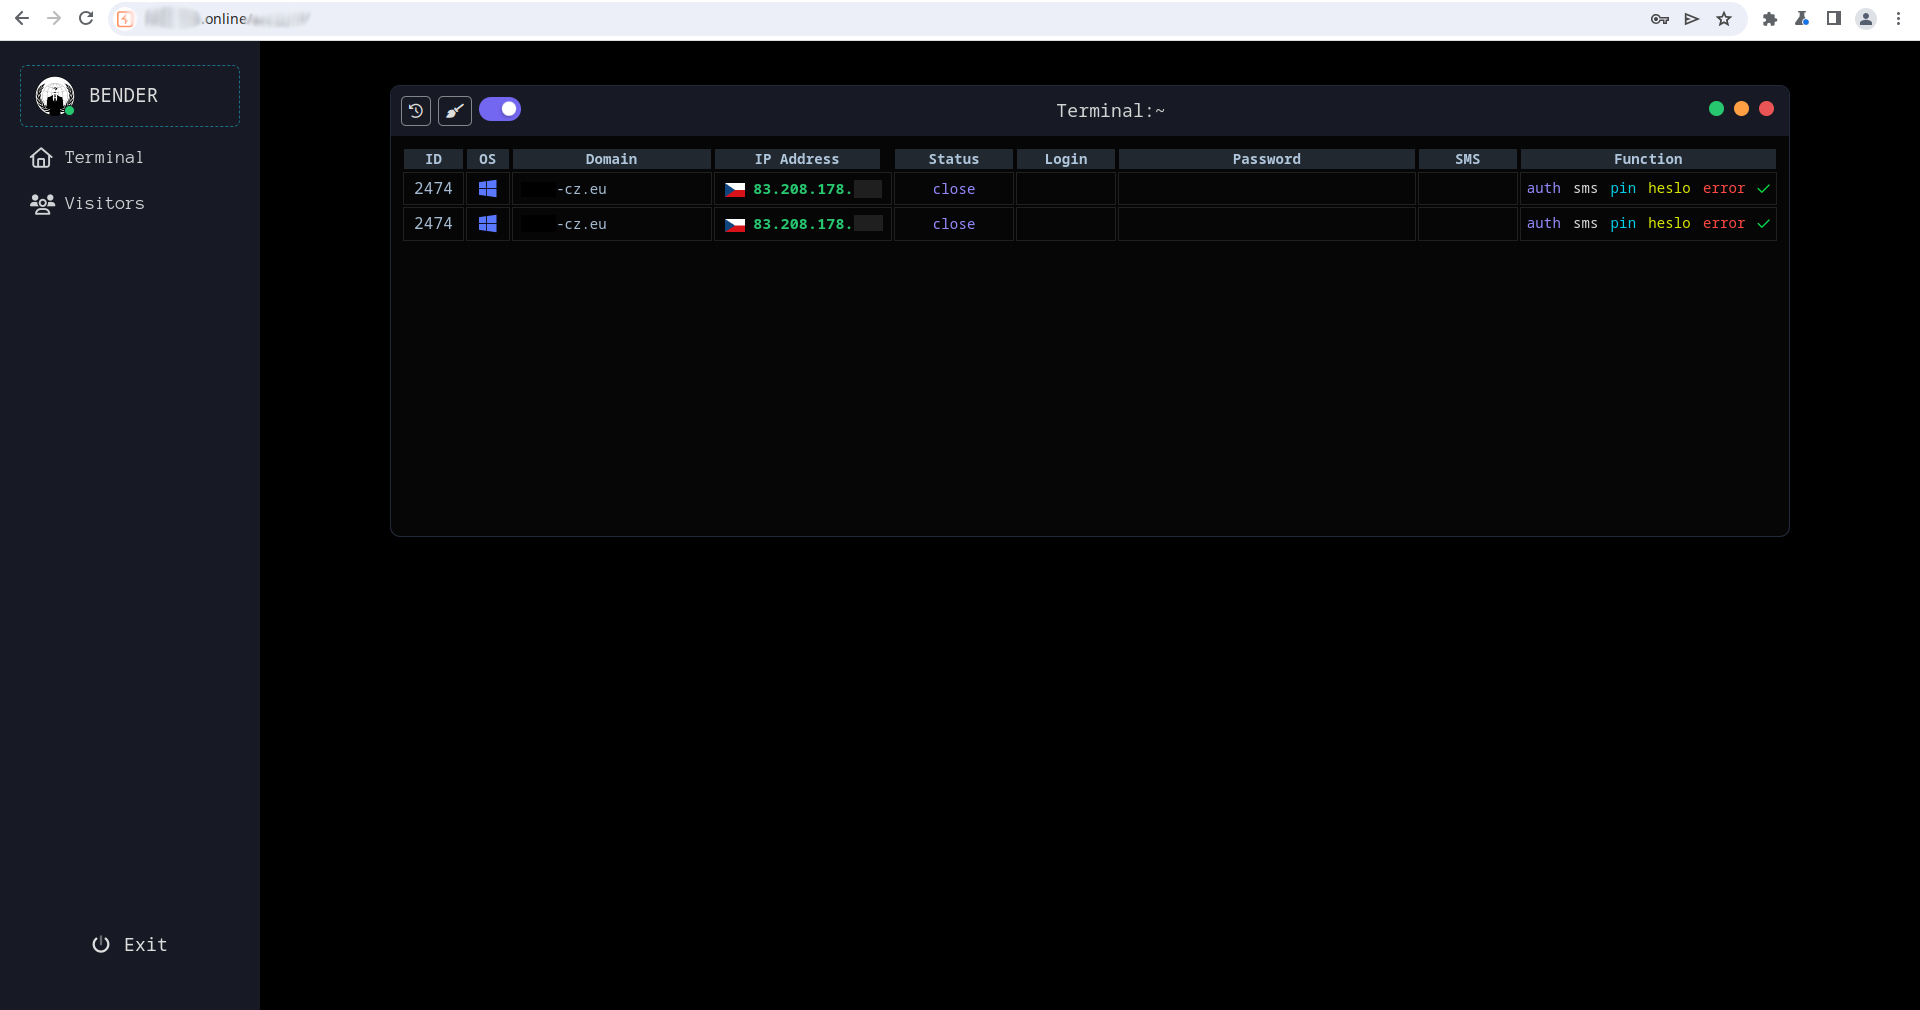This screenshot has width=1920, height=1010.
Task: Click the saved password key icon
Action: (x=1660, y=19)
